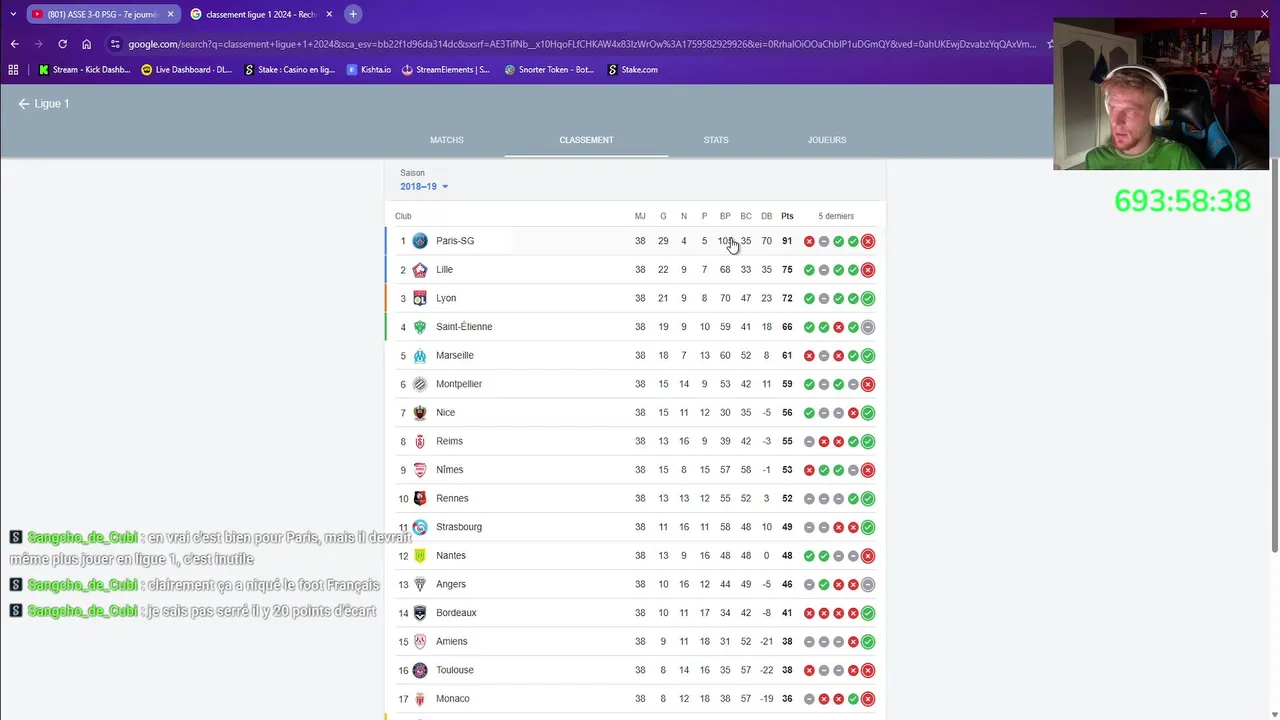Open the Saison 2018–19 dropdown
Image resolution: width=1280 pixels, height=720 pixels.
click(424, 187)
